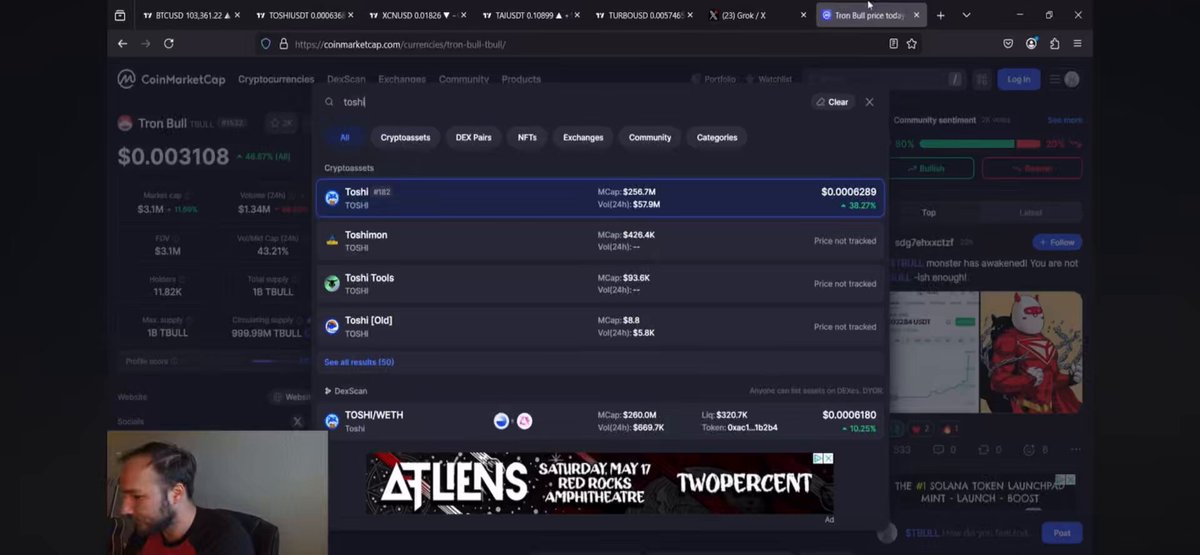Open See more community sentiment link
1200x555 pixels.
point(1065,120)
